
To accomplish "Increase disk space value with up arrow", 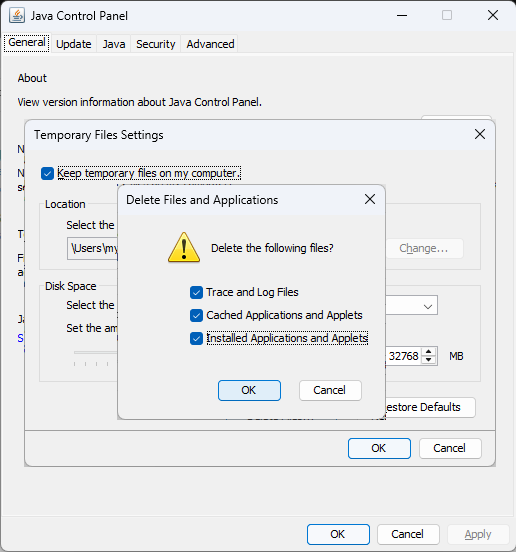I will click(x=428, y=352).
